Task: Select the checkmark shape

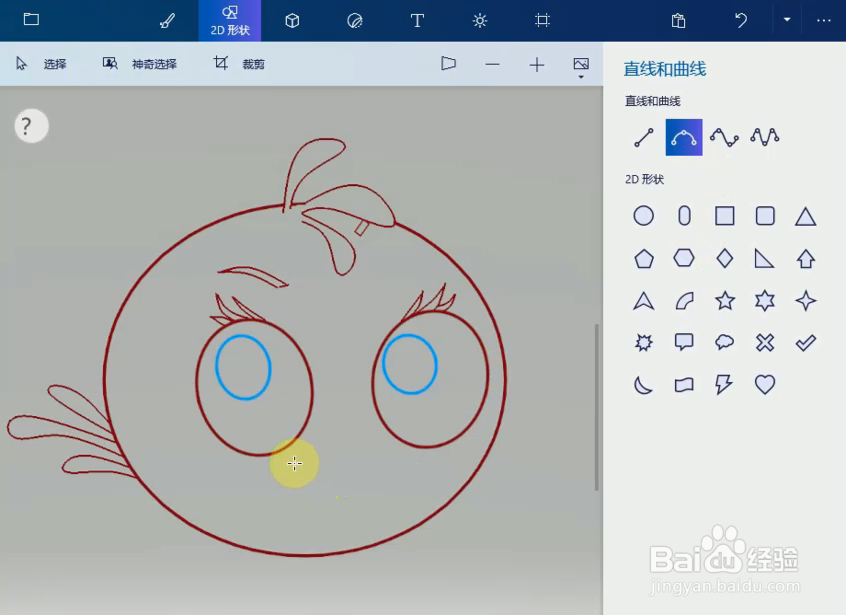Action: (x=806, y=343)
